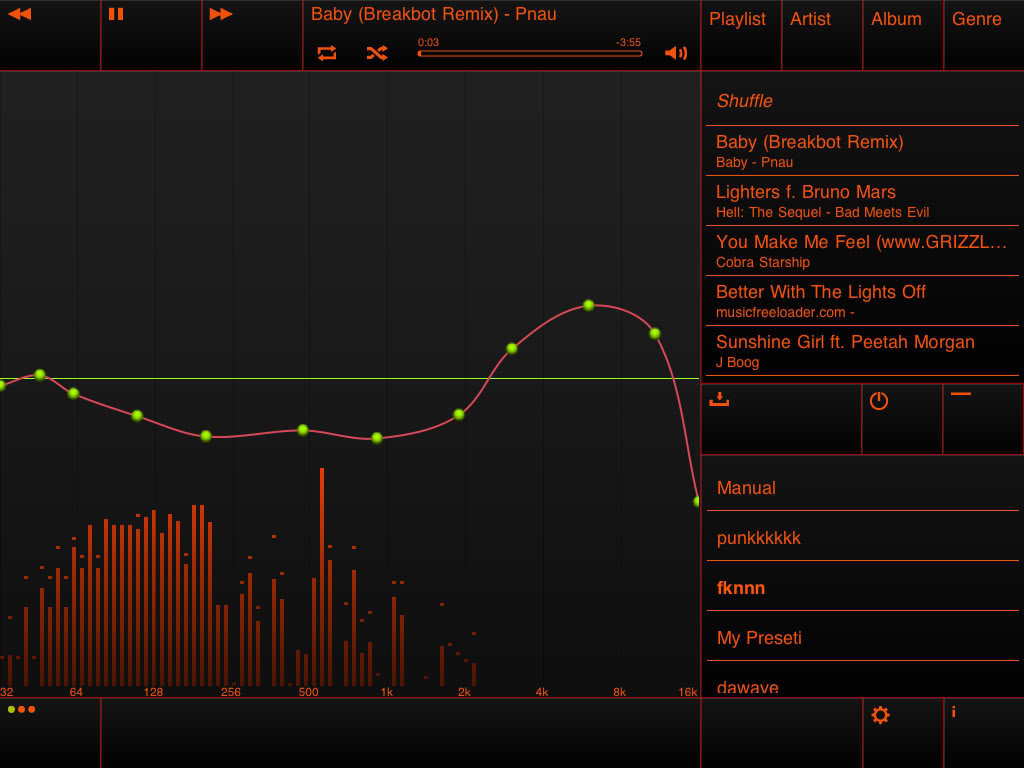1024x768 pixels.
Task: Select the My Preseti preset
Action: pyautogui.click(x=862, y=637)
